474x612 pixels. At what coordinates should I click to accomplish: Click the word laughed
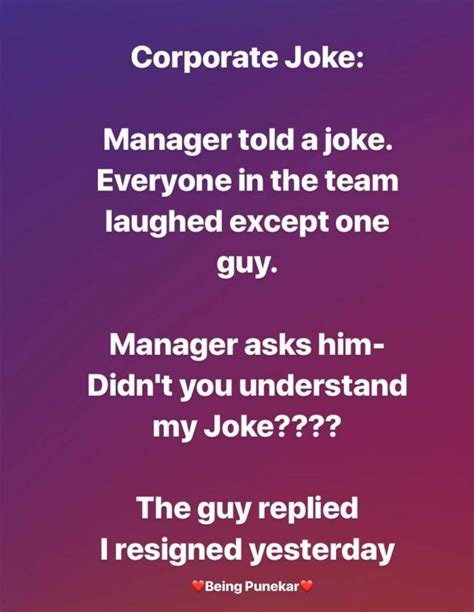tap(164, 222)
